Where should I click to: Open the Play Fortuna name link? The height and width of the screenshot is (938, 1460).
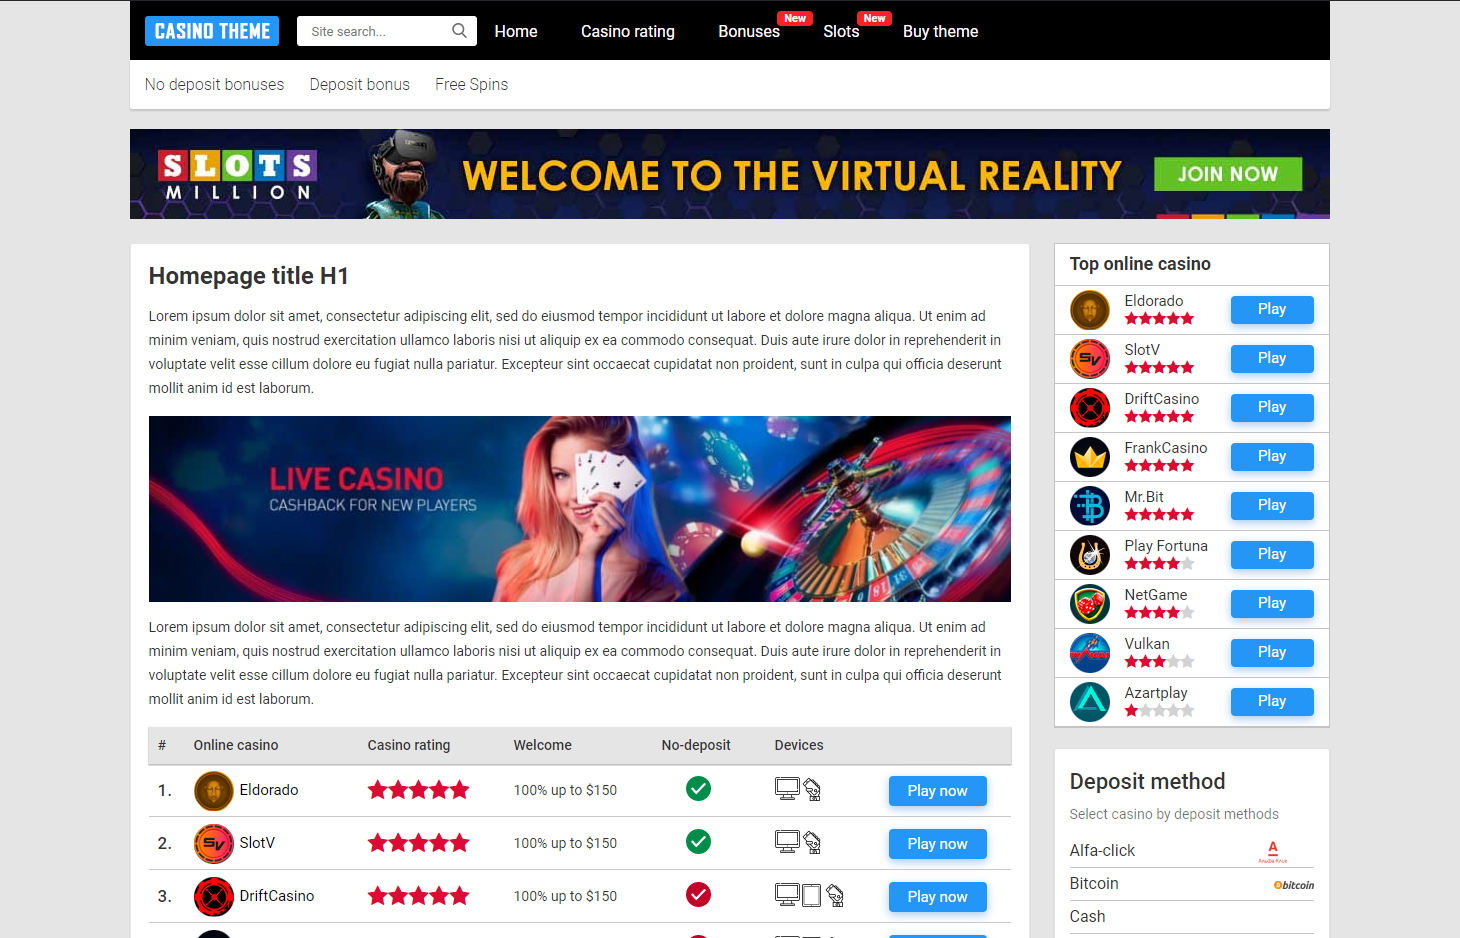[x=1166, y=546]
